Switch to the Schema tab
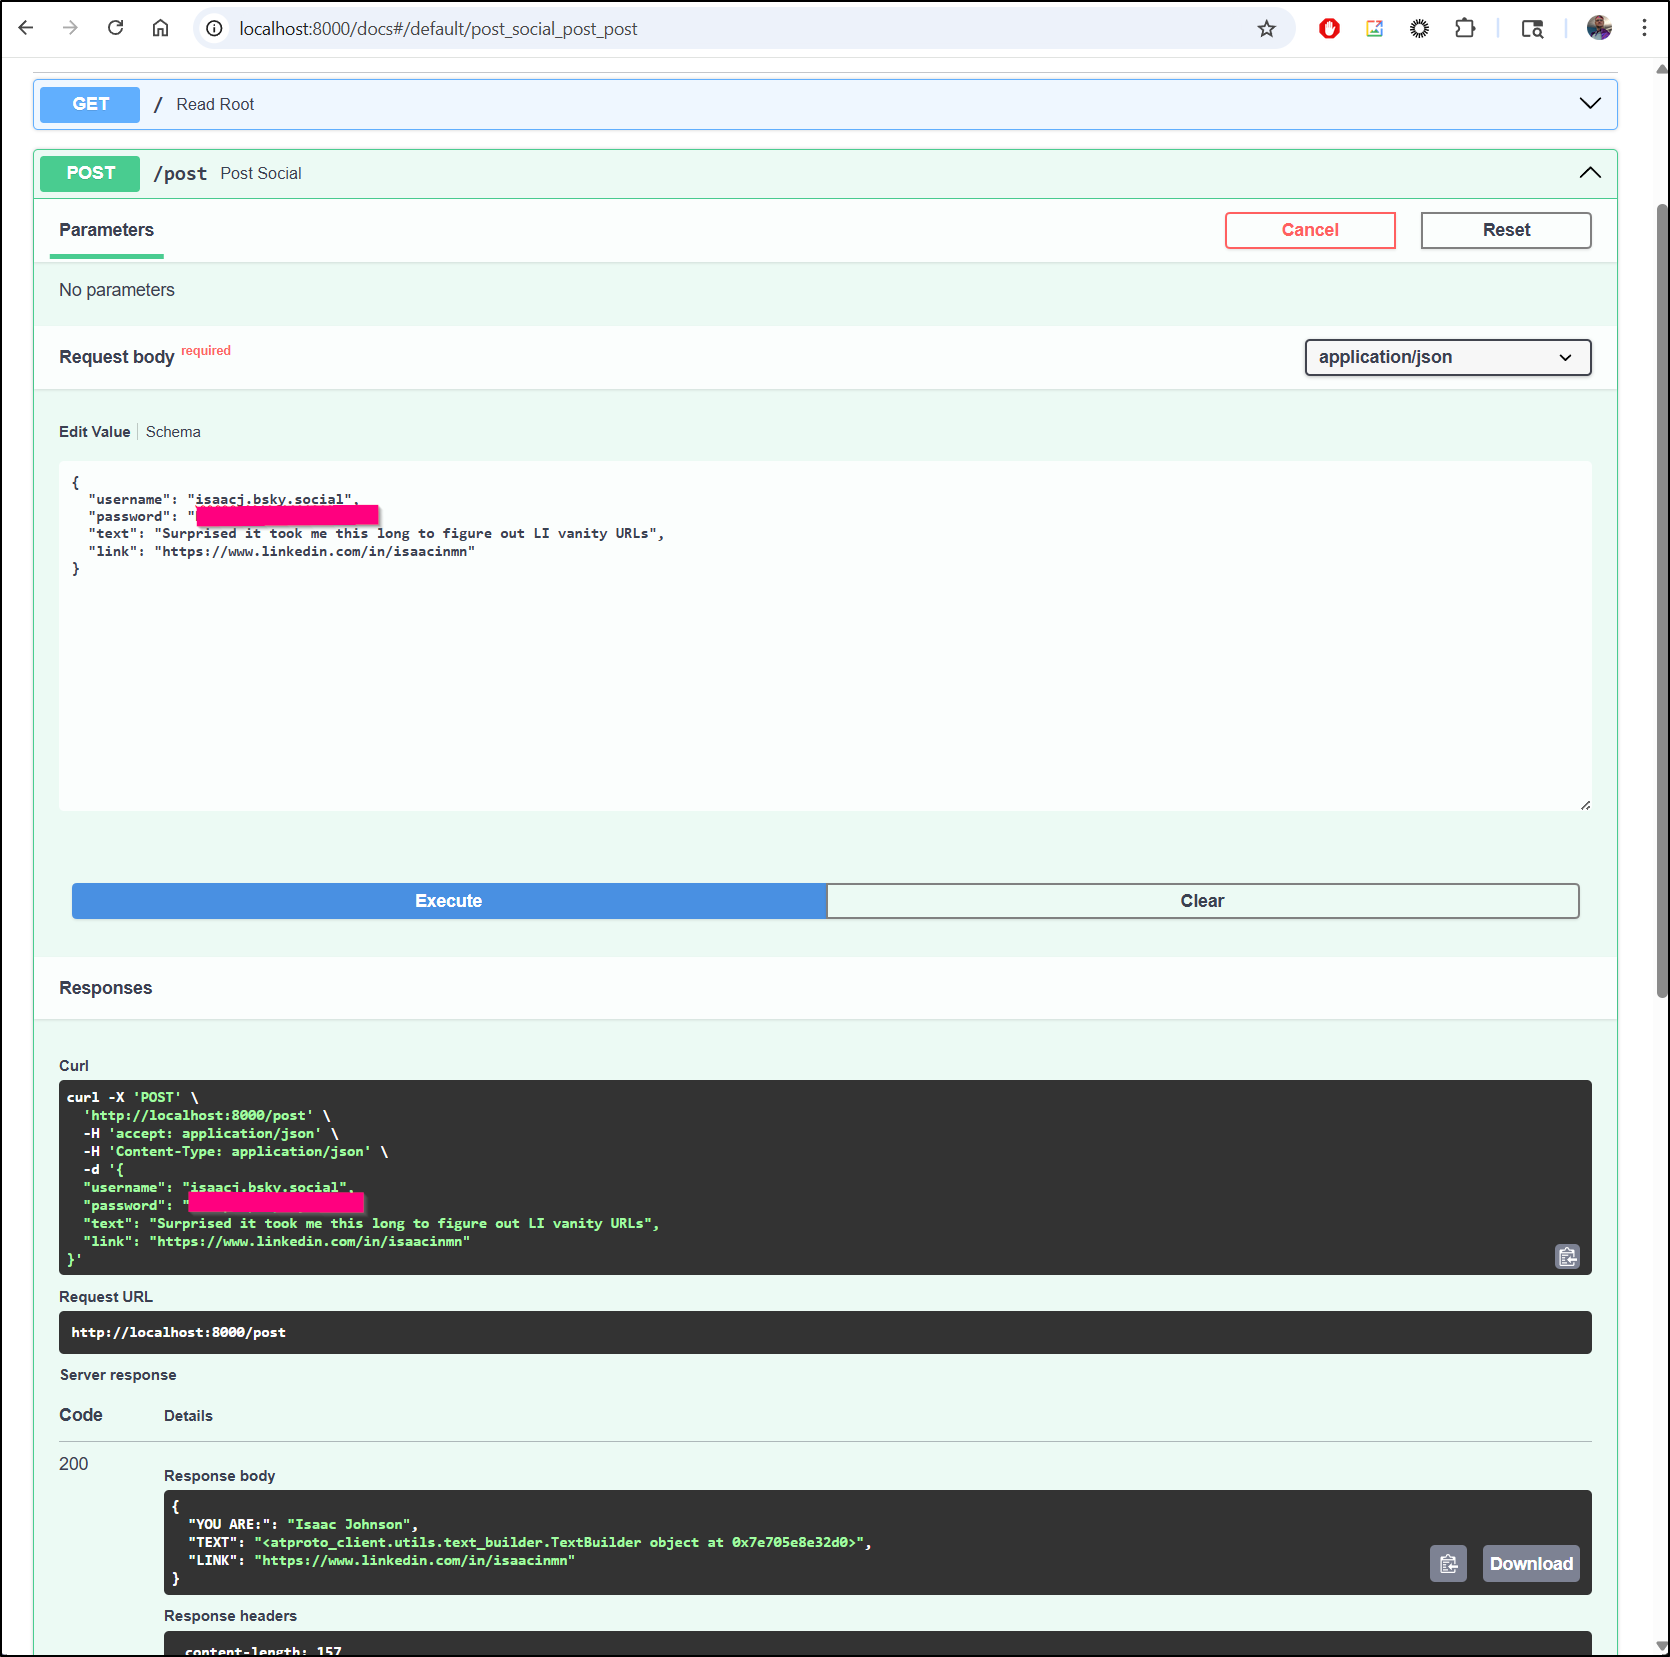The width and height of the screenshot is (1670, 1657). click(173, 432)
